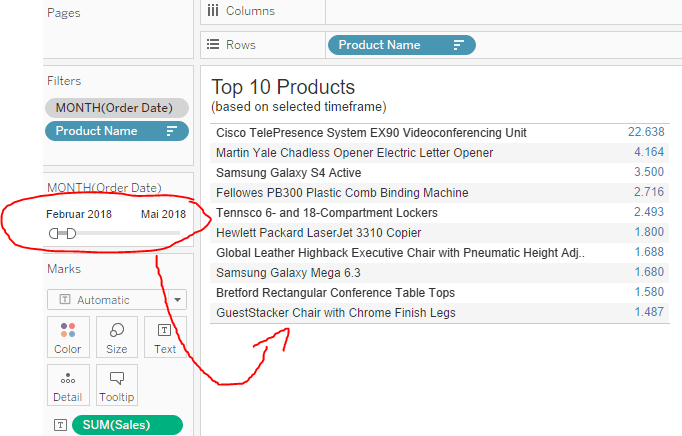Click sort icon on Filters Product Name pill
Screen dimensions: 682x436
(x=172, y=131)
